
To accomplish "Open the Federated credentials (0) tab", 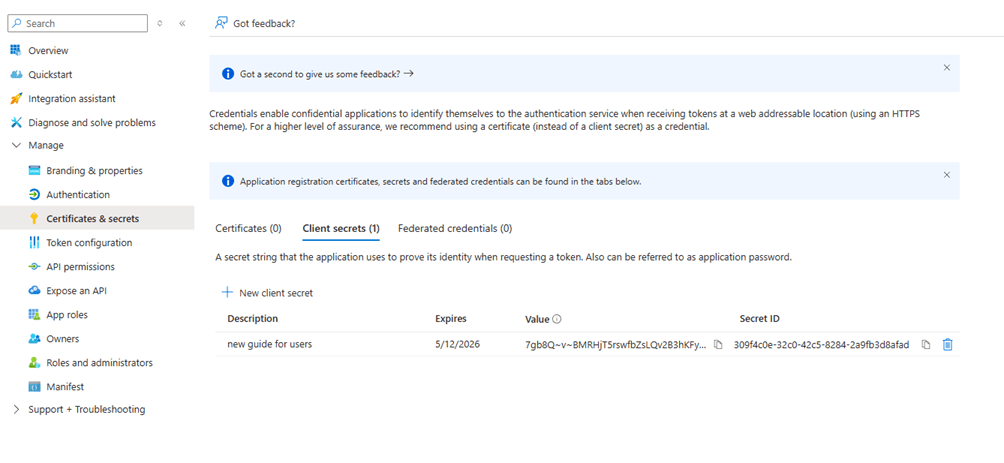I will (x=455, y=228).
